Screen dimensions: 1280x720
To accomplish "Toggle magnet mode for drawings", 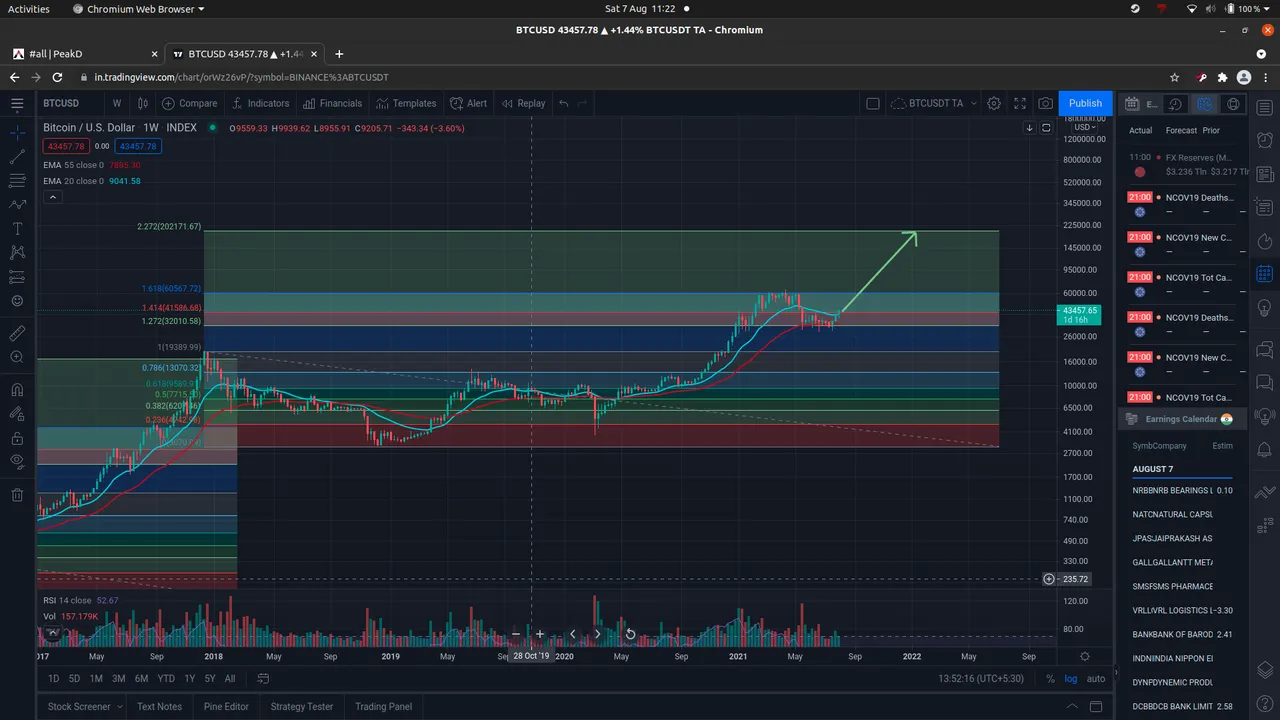I will (x=17, y=389).
